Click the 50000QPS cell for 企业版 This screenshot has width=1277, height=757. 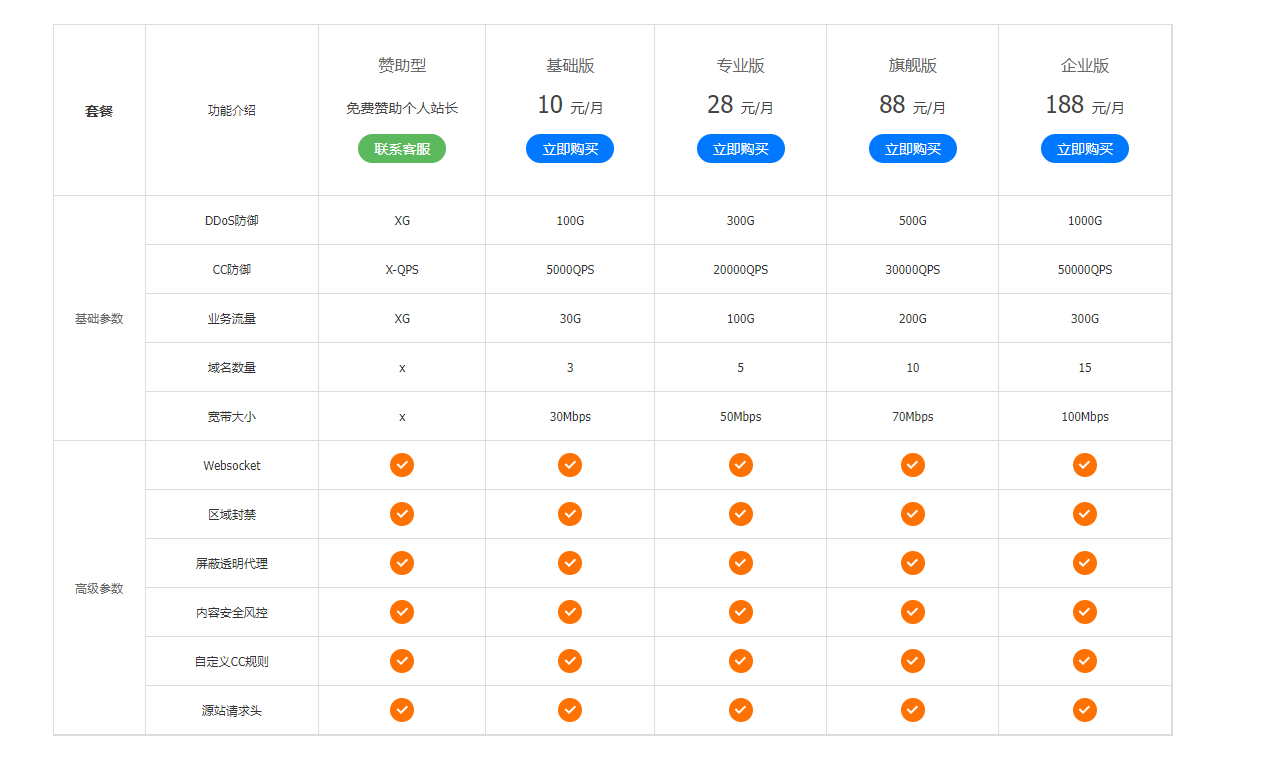click(1085, 270)
